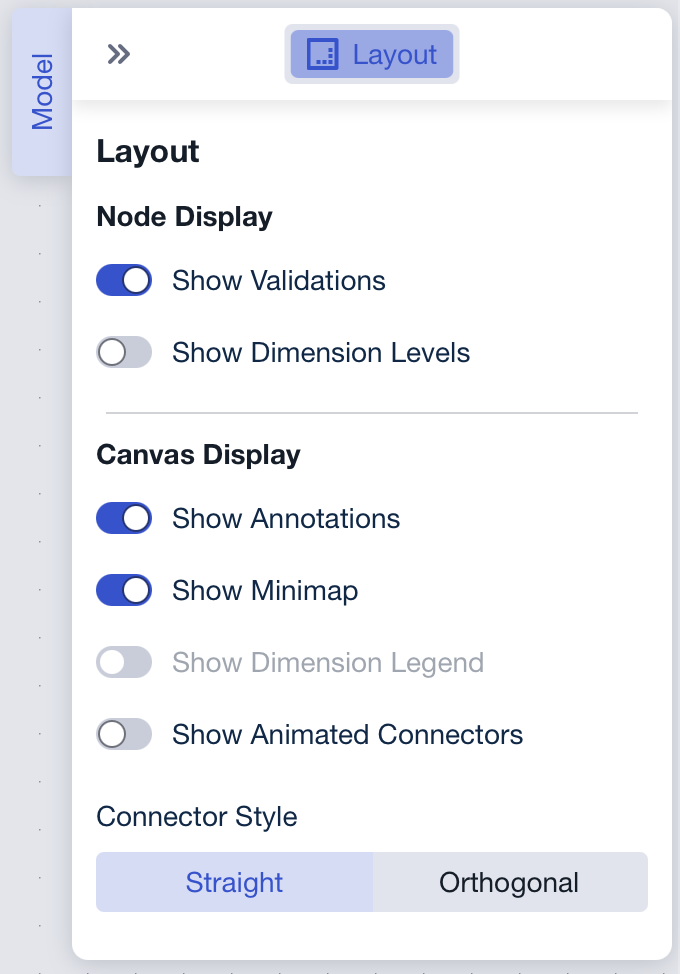The image size is (680, 974).
Task: Select Orthogonal connector style
Action: click(509, 882)
